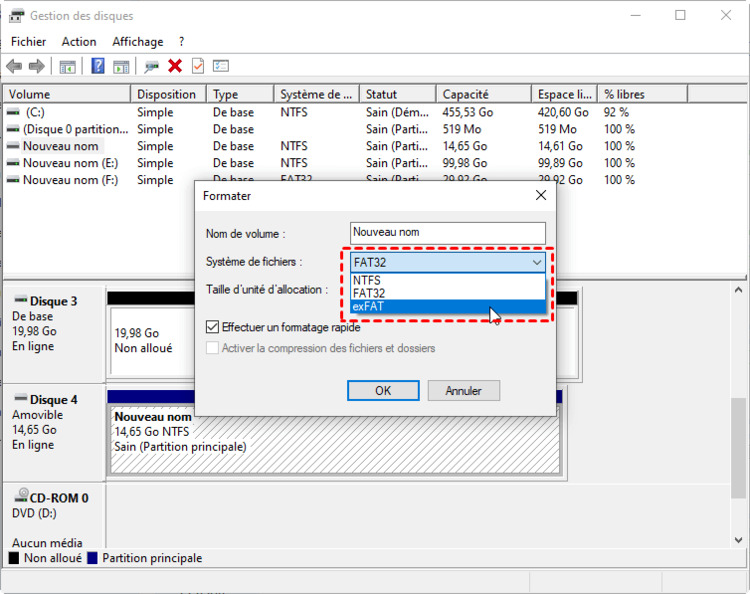750x594 pixels.
Task: Maximize the Gestion des disques window
Action: pyautogui.click(x=680, y=15)
